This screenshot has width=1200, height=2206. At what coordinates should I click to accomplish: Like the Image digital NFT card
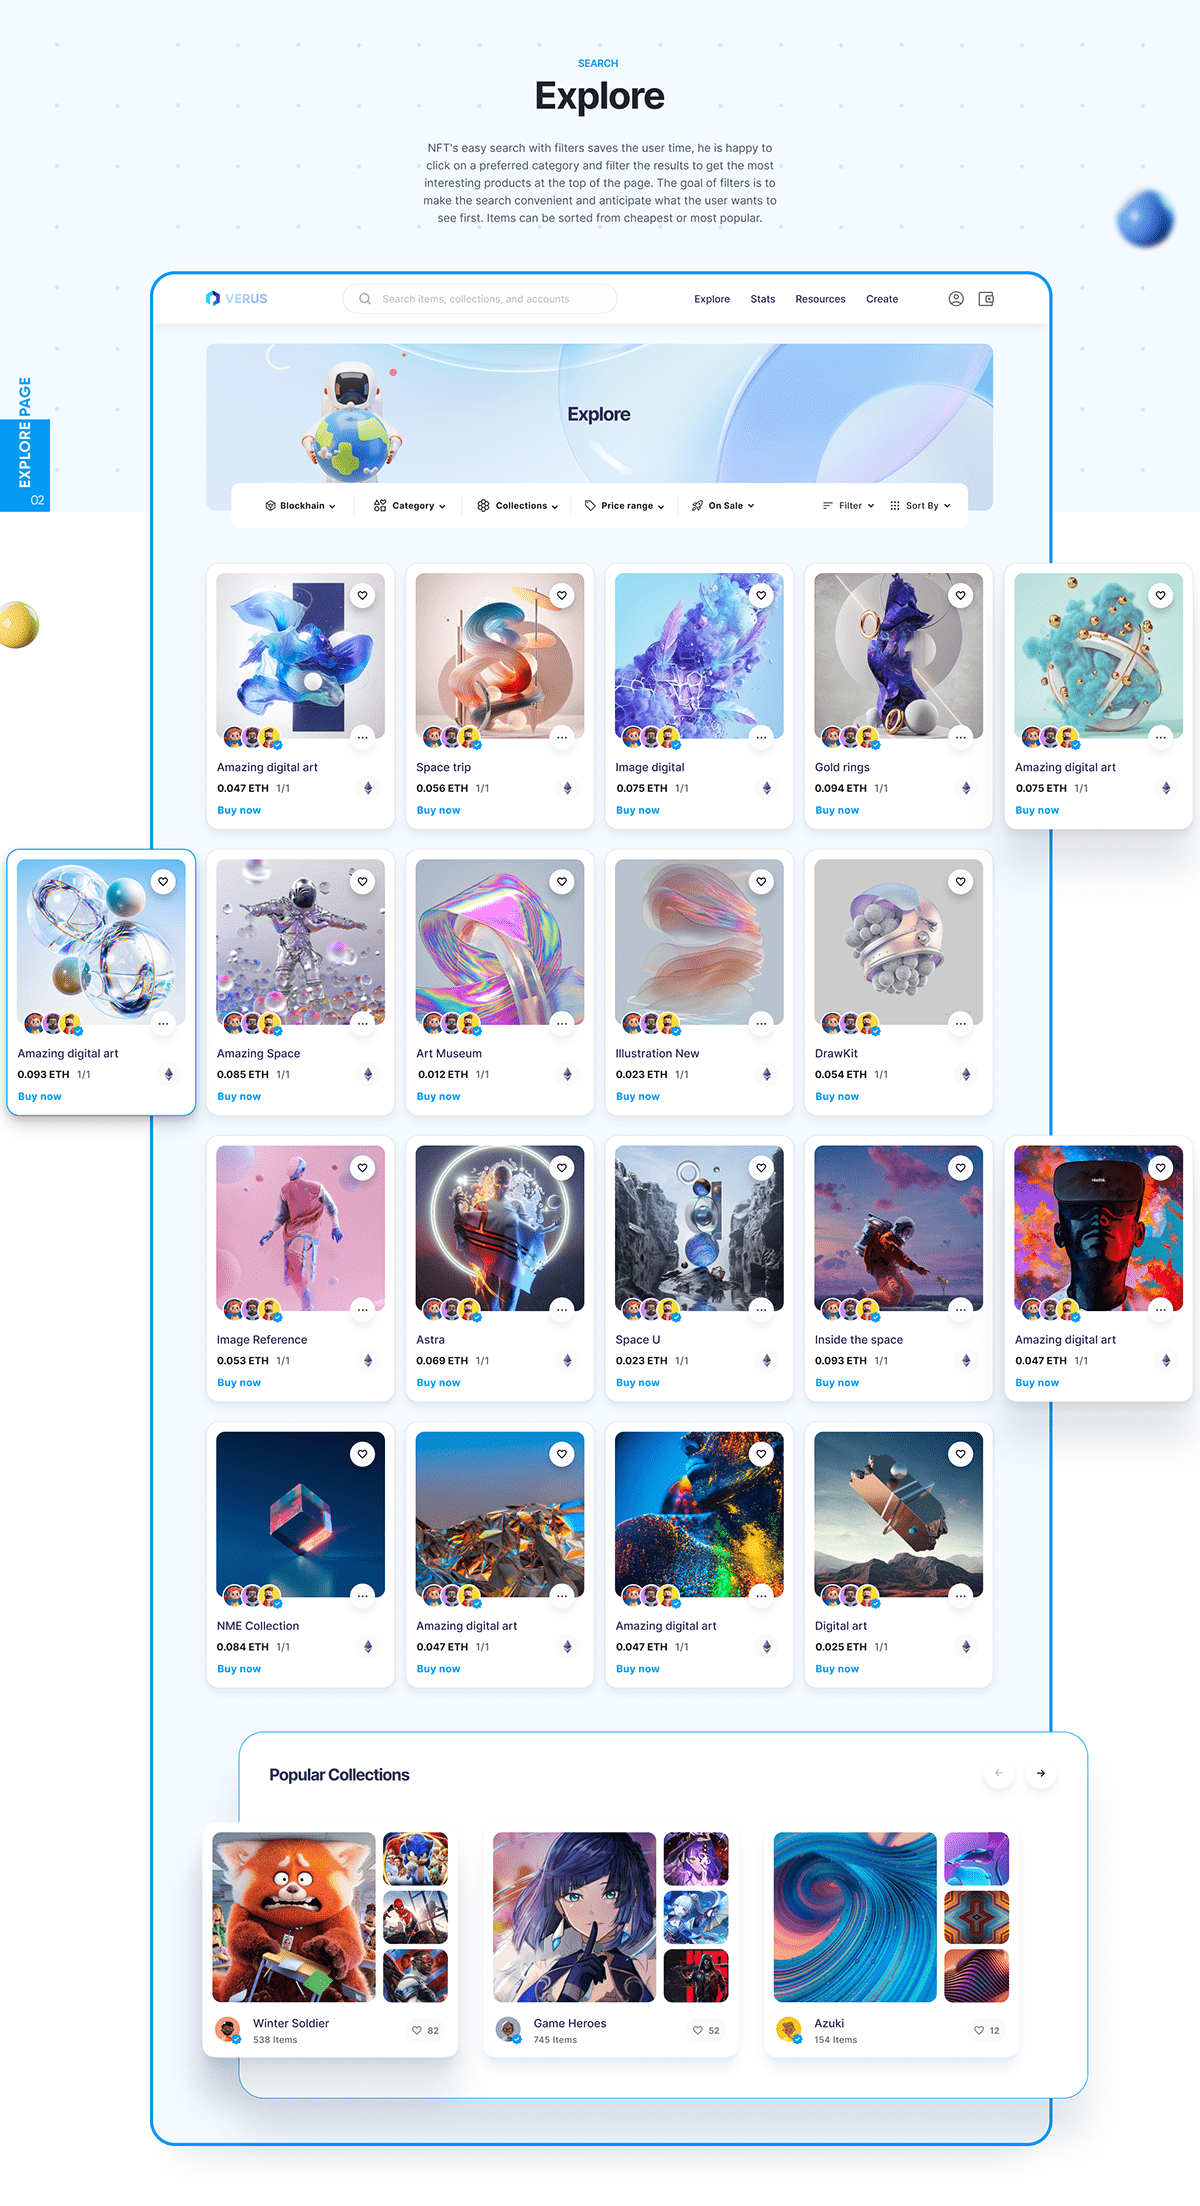[762, 595]
